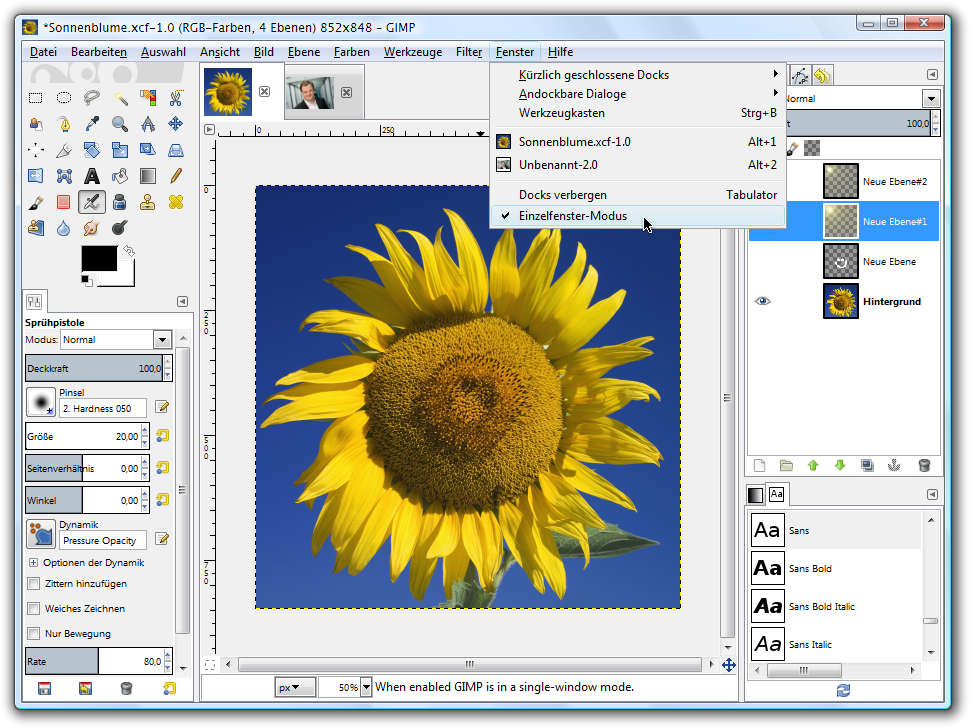Raise the selected layer with green up arrow
Image resolution: width=970 pixels, height=728 pixels.
click(813, 466)
